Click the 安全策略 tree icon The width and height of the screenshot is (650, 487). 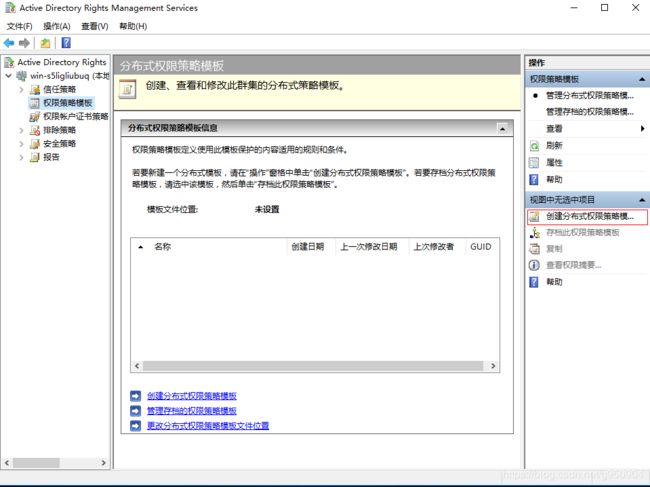click(x=35, y=144)
